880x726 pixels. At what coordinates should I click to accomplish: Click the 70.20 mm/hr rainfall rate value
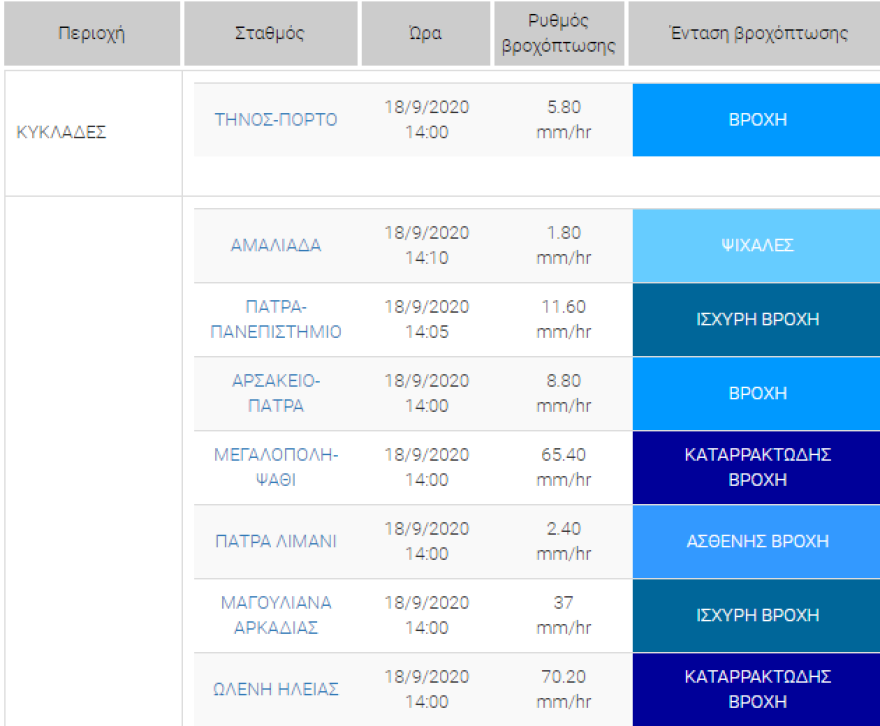point(561,689)
